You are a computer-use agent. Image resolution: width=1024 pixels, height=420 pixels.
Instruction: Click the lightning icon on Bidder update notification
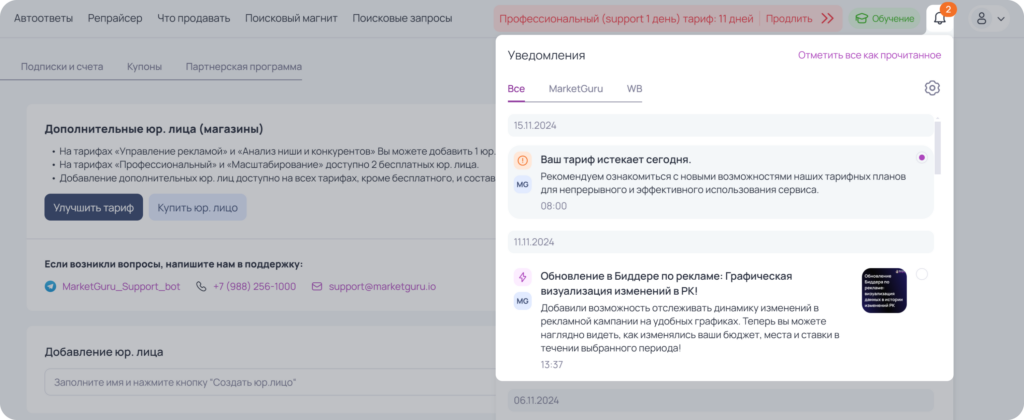pos(522,277)
